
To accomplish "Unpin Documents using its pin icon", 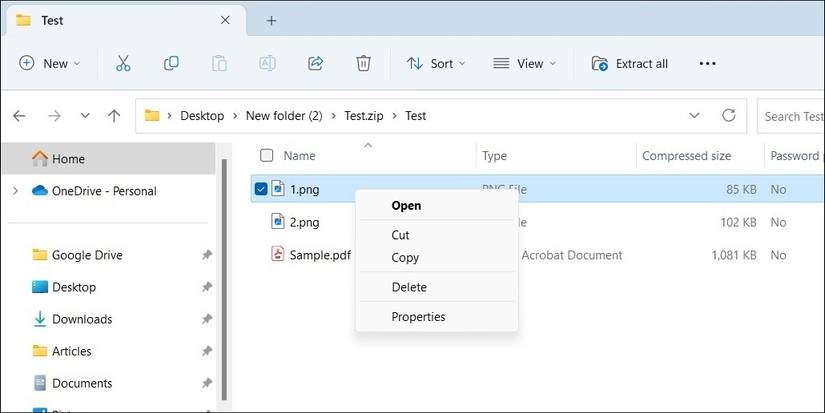I will tap(207, 383).
